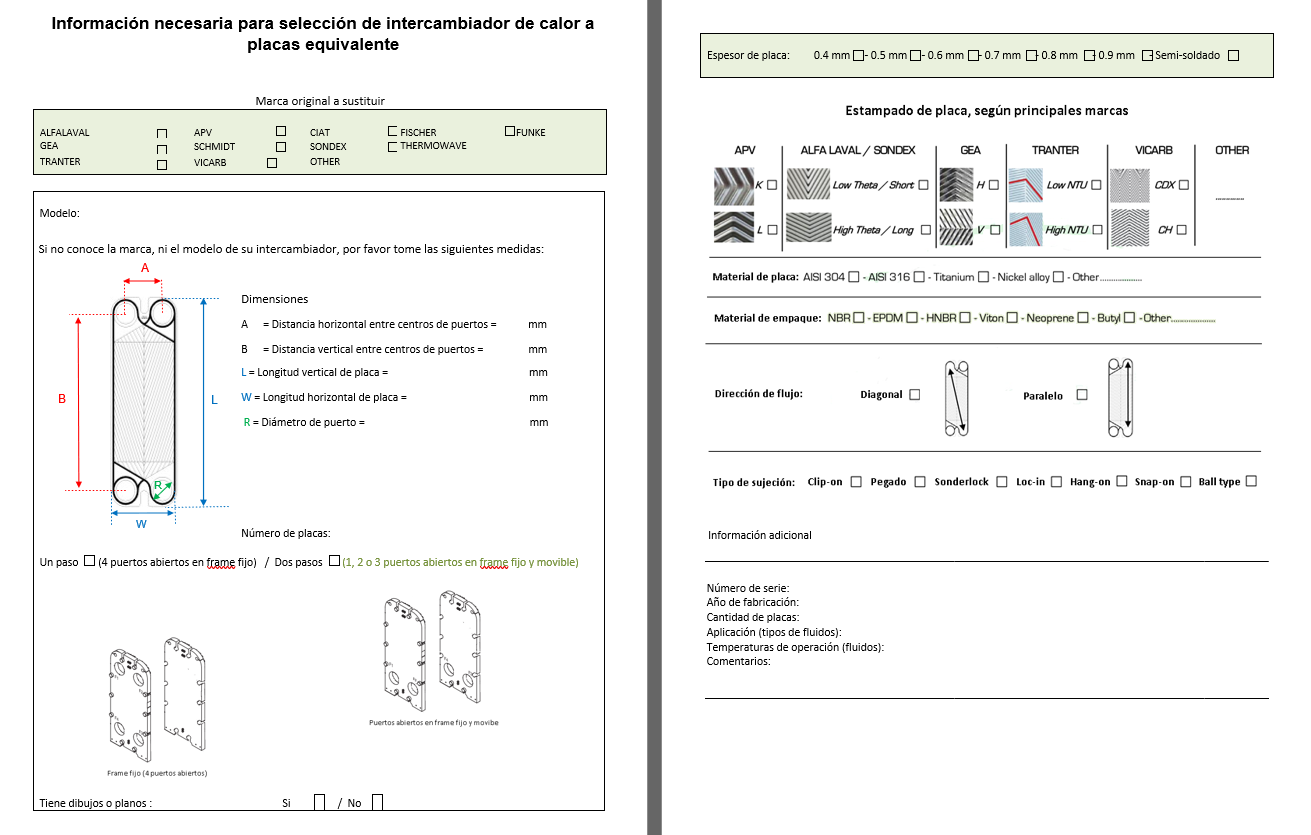Select 0.5 mm plate thickness checkbox
This screenshot has height=835, width=1311.
(x=915, y=56)
